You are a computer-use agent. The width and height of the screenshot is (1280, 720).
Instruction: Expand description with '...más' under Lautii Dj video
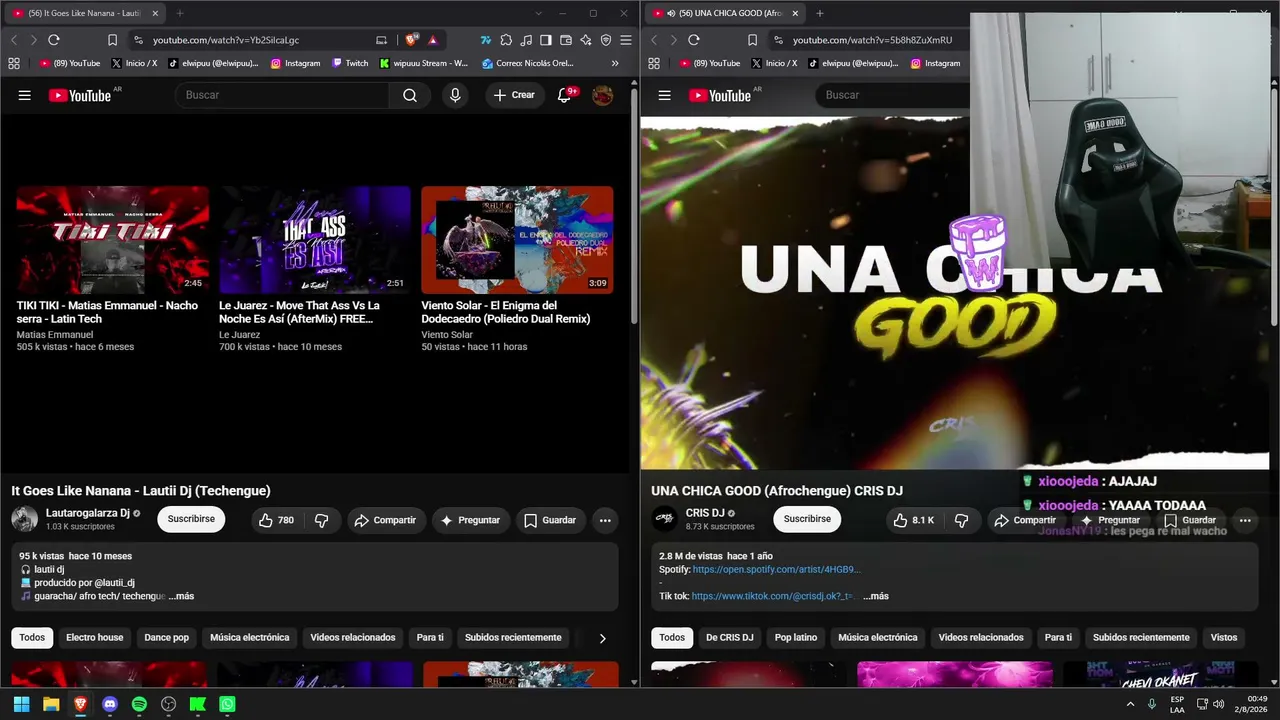pos(181,596)
